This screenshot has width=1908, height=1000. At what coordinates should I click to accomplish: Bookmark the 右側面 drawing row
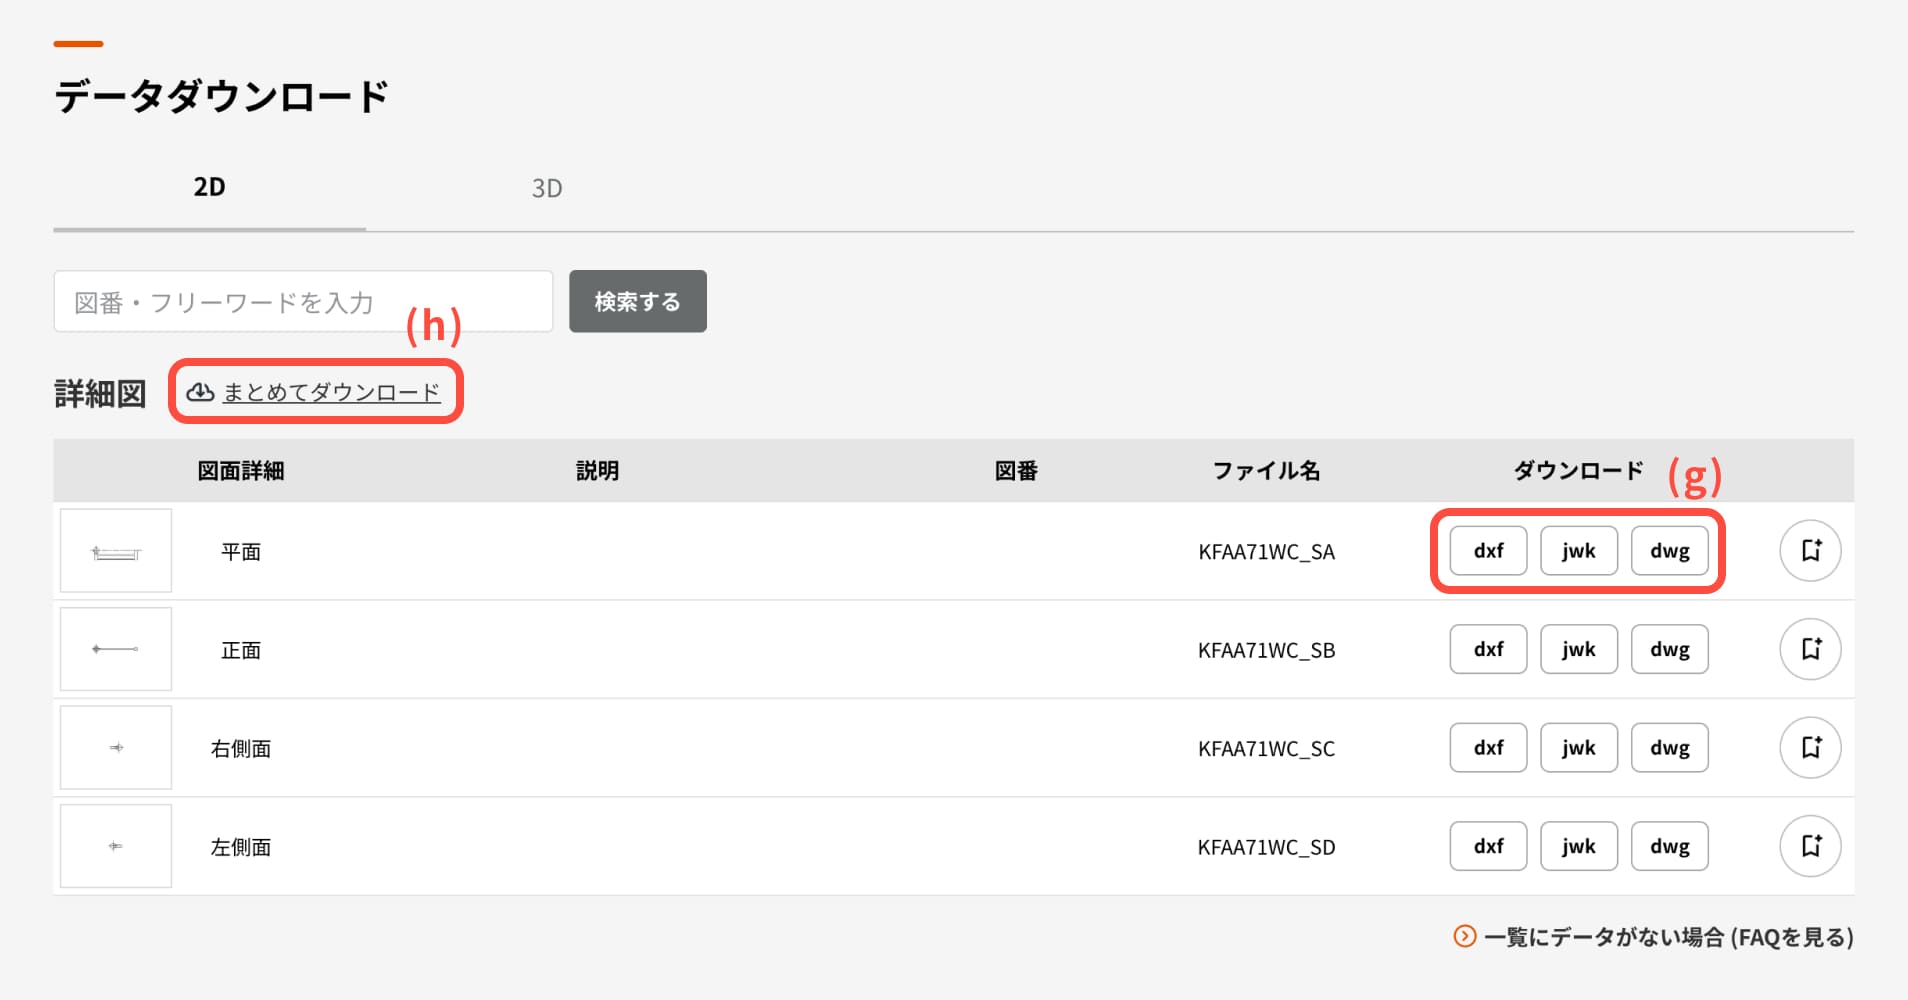[x=1810, y=748]
